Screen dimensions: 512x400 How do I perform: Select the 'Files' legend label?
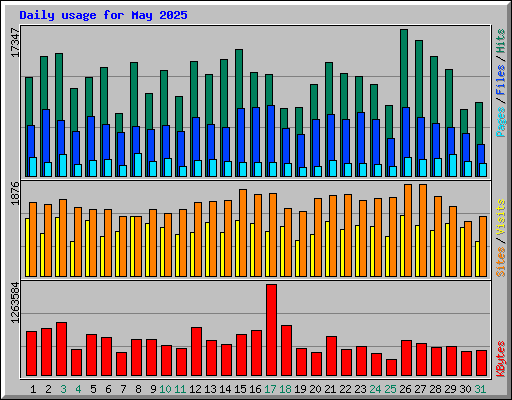(x=500, y=80)
